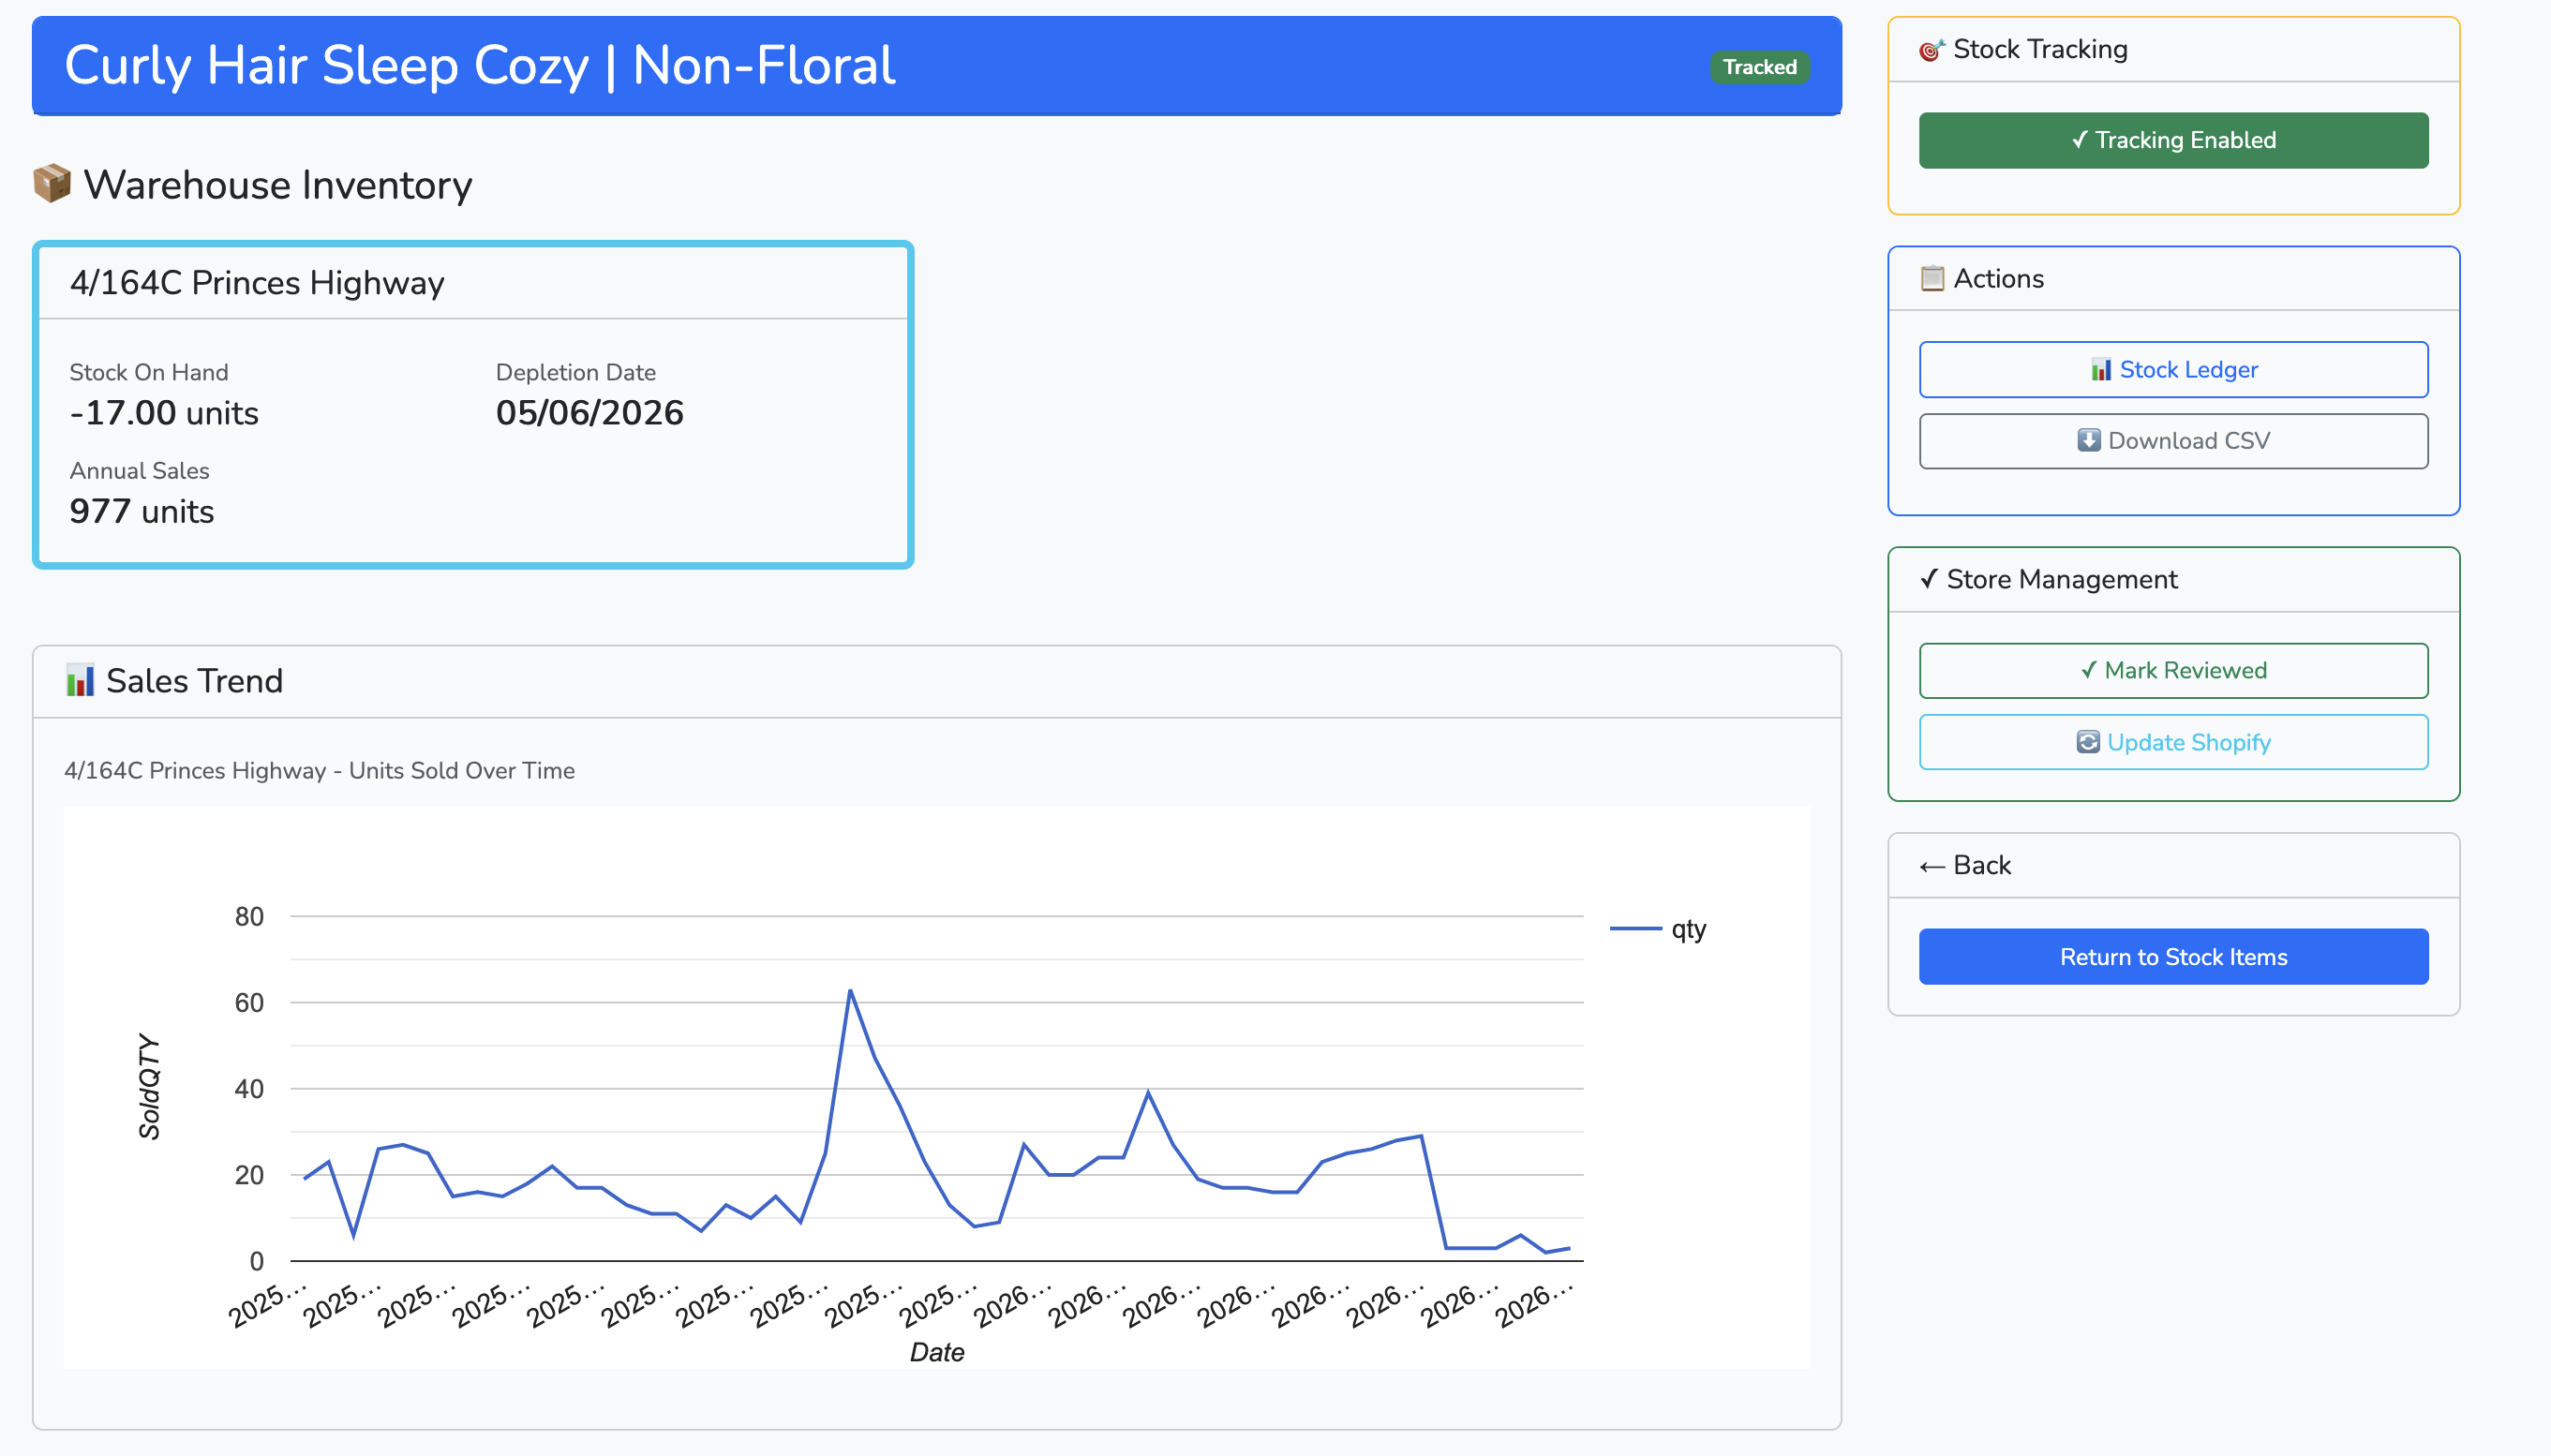
Task: Select the 4/164C Princes Highway warehouse card header
Action: (473, 283)
